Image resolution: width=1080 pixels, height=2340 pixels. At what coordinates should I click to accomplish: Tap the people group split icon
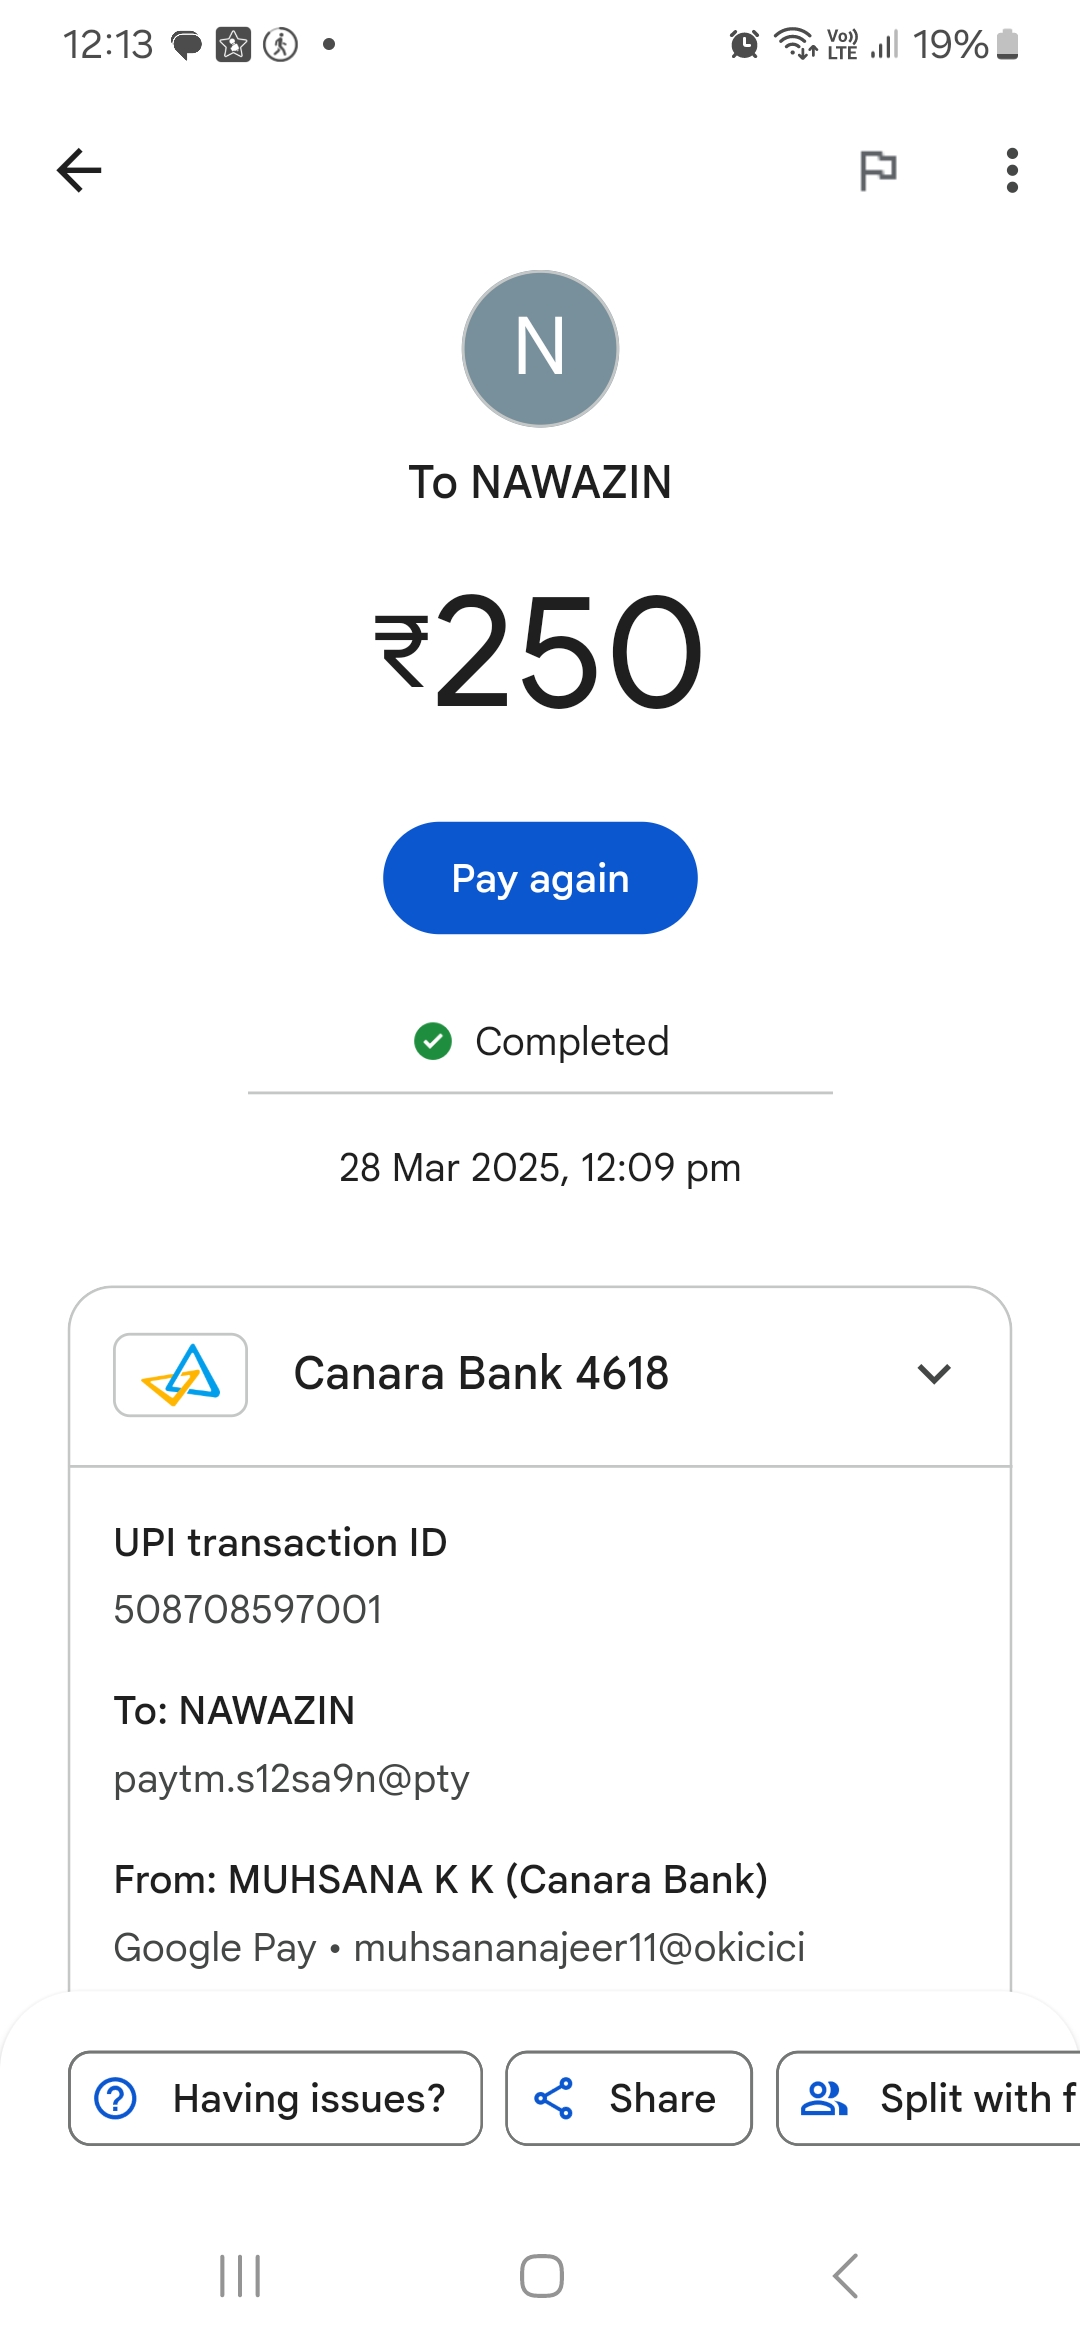[x=824, y=2098]
